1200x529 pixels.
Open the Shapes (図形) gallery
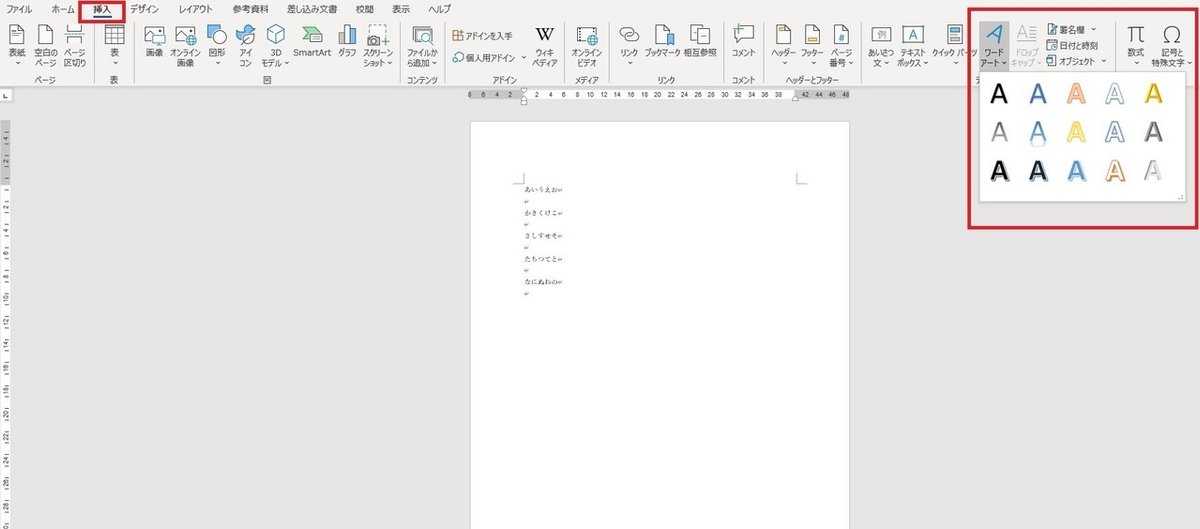pyautogui.click(x=217, y=46)
